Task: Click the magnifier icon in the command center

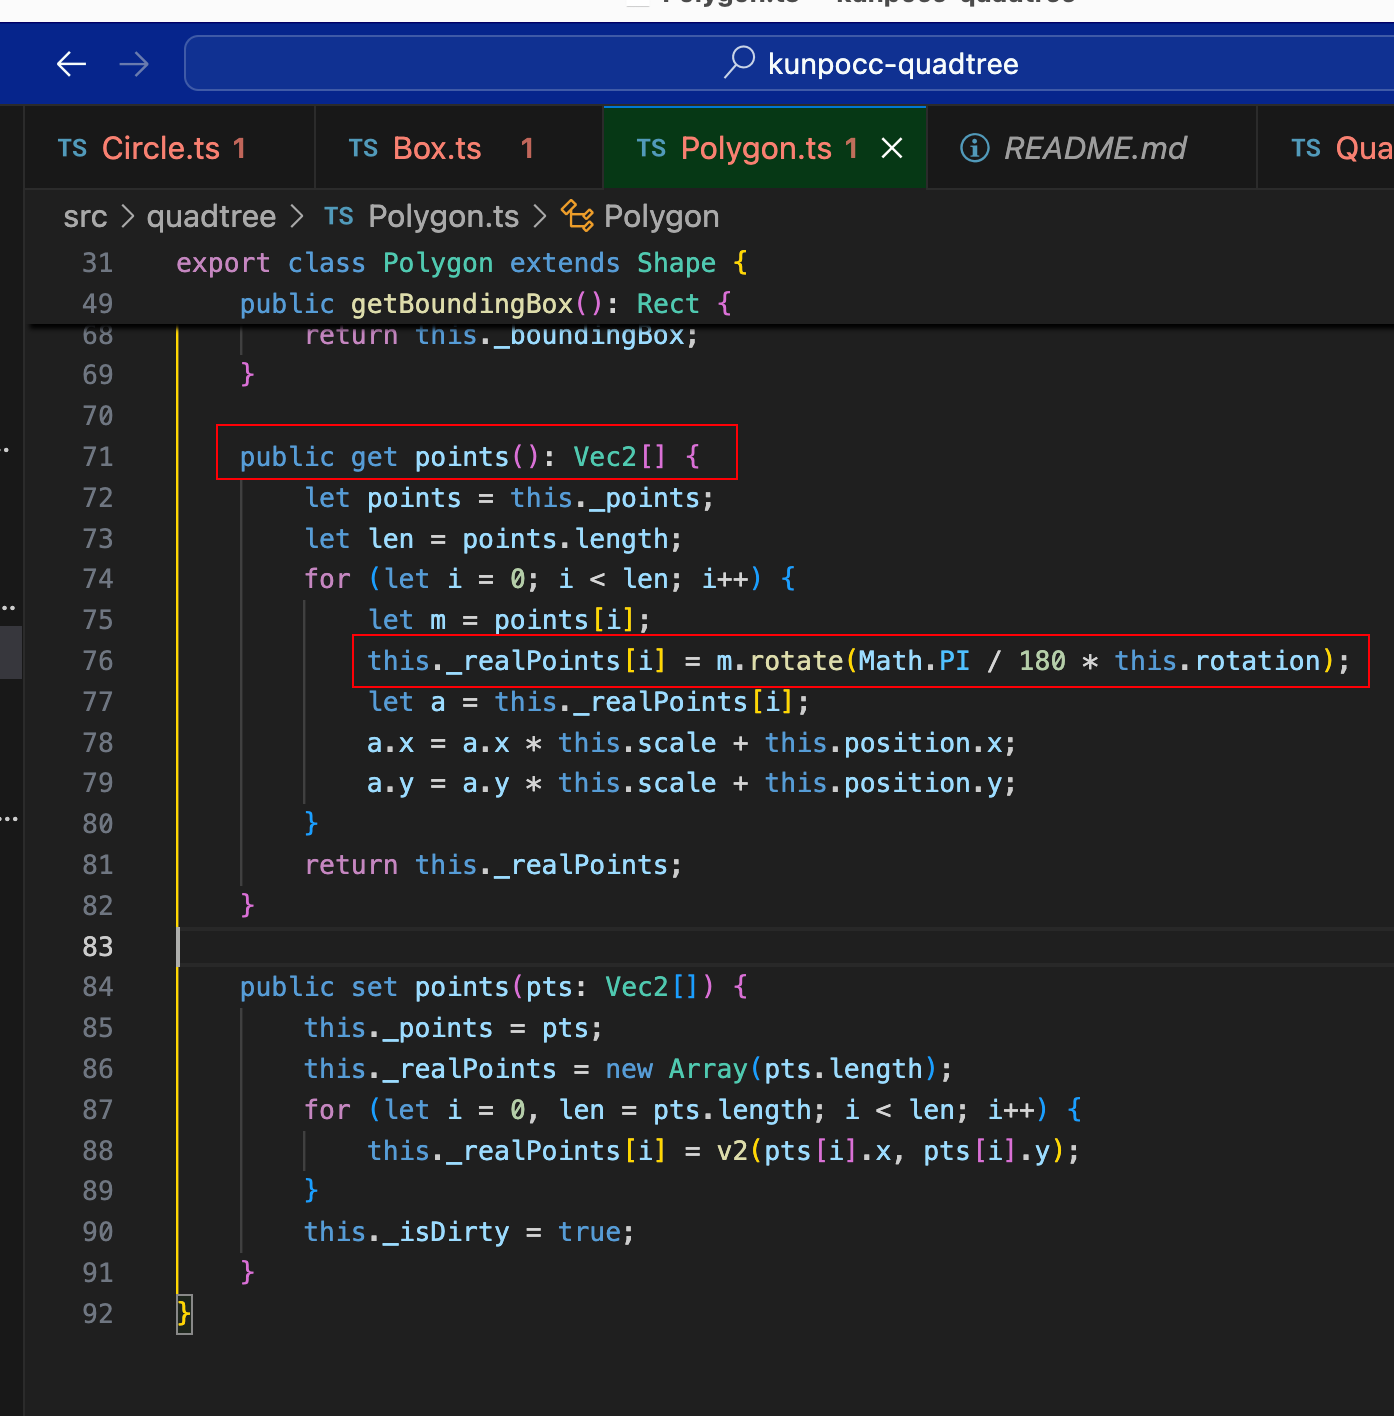Action: [739, 62]
